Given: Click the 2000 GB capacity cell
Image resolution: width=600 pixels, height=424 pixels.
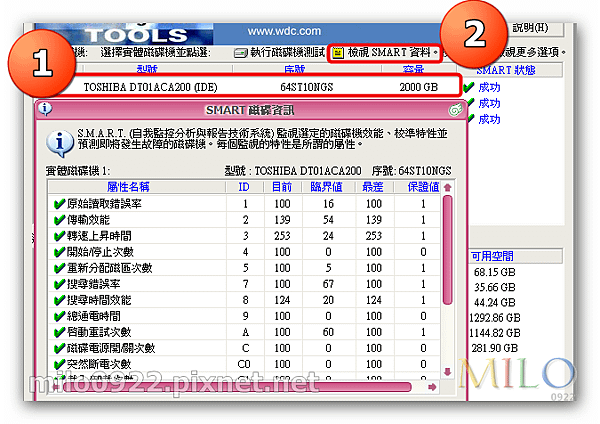Looking at the screenshot, I should 418,87.
